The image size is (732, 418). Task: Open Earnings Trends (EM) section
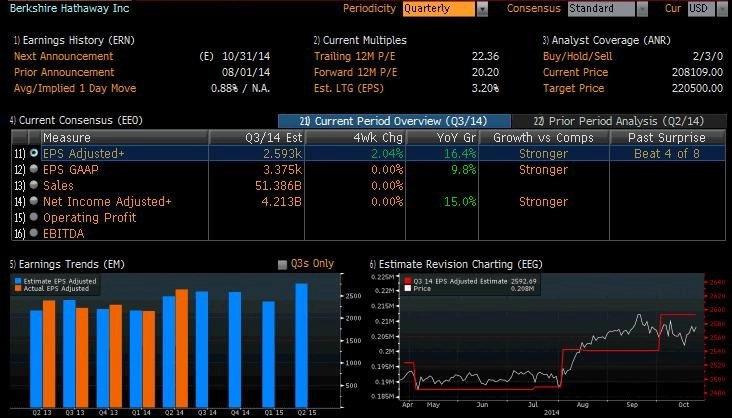click(x=67, y=264)
